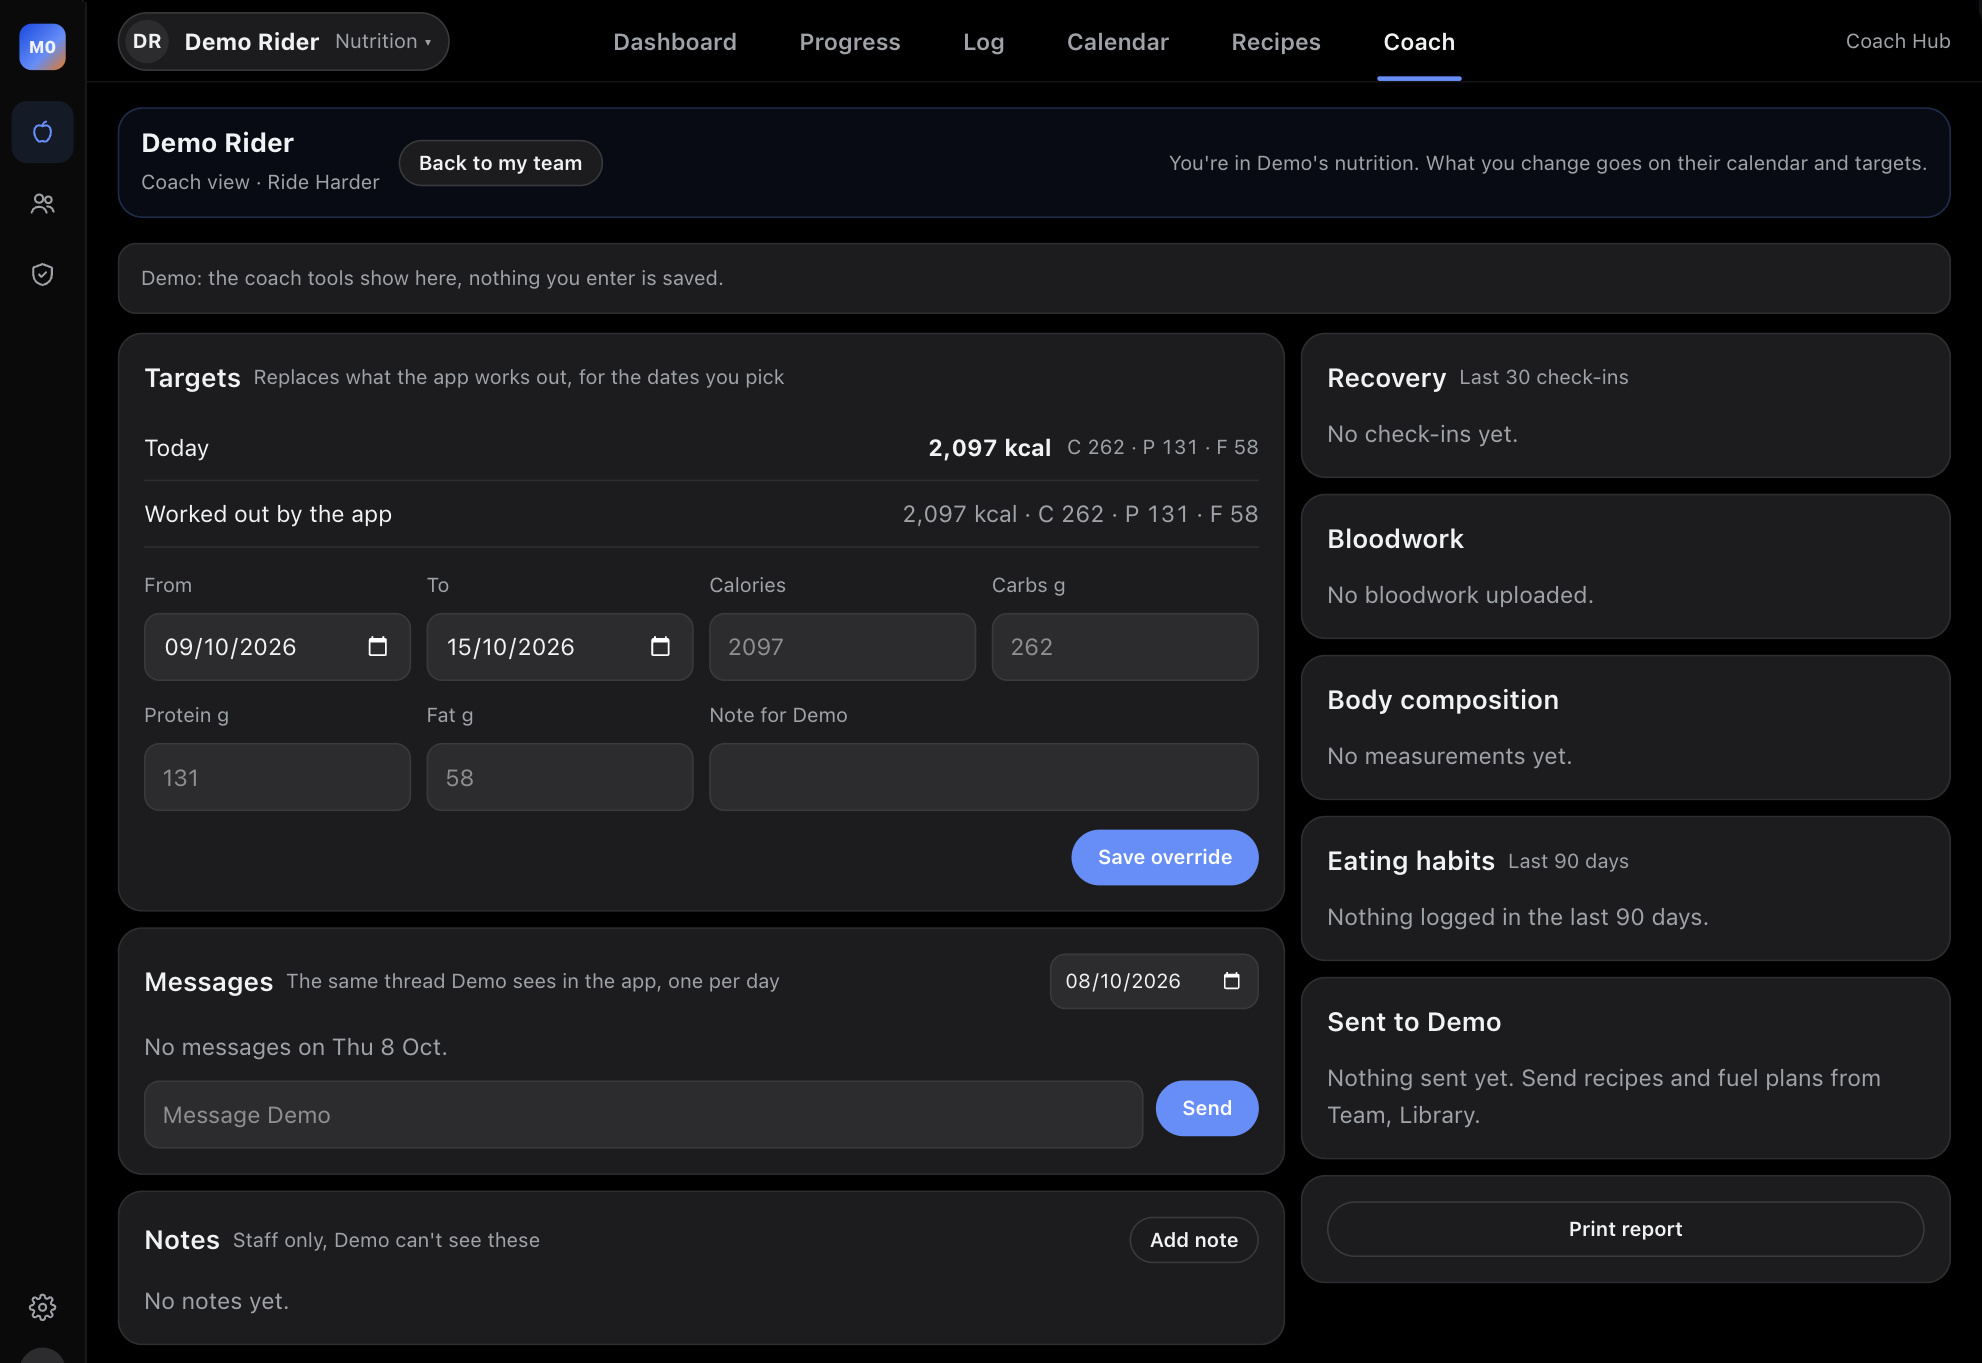Image resolution: width=1982 pixels, height=1363 pixels.
Task: Click 'No bloodwork uploaded.' text
Action: (x=1460, y=595)
